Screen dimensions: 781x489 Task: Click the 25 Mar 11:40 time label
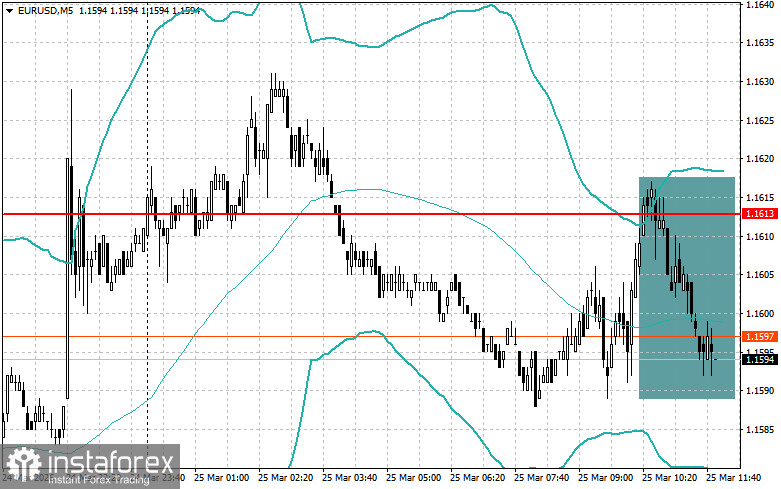[733, 478]
